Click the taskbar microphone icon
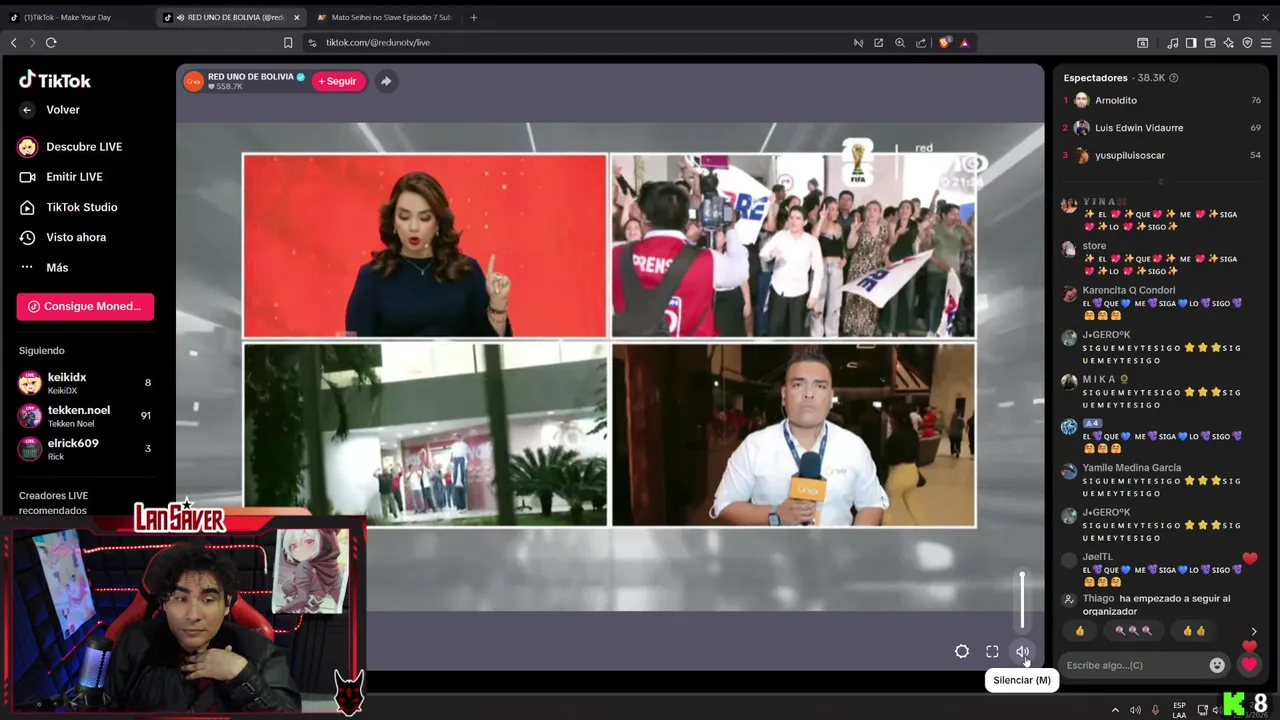Screen dimensions: 1280x720 [1156, 710]
